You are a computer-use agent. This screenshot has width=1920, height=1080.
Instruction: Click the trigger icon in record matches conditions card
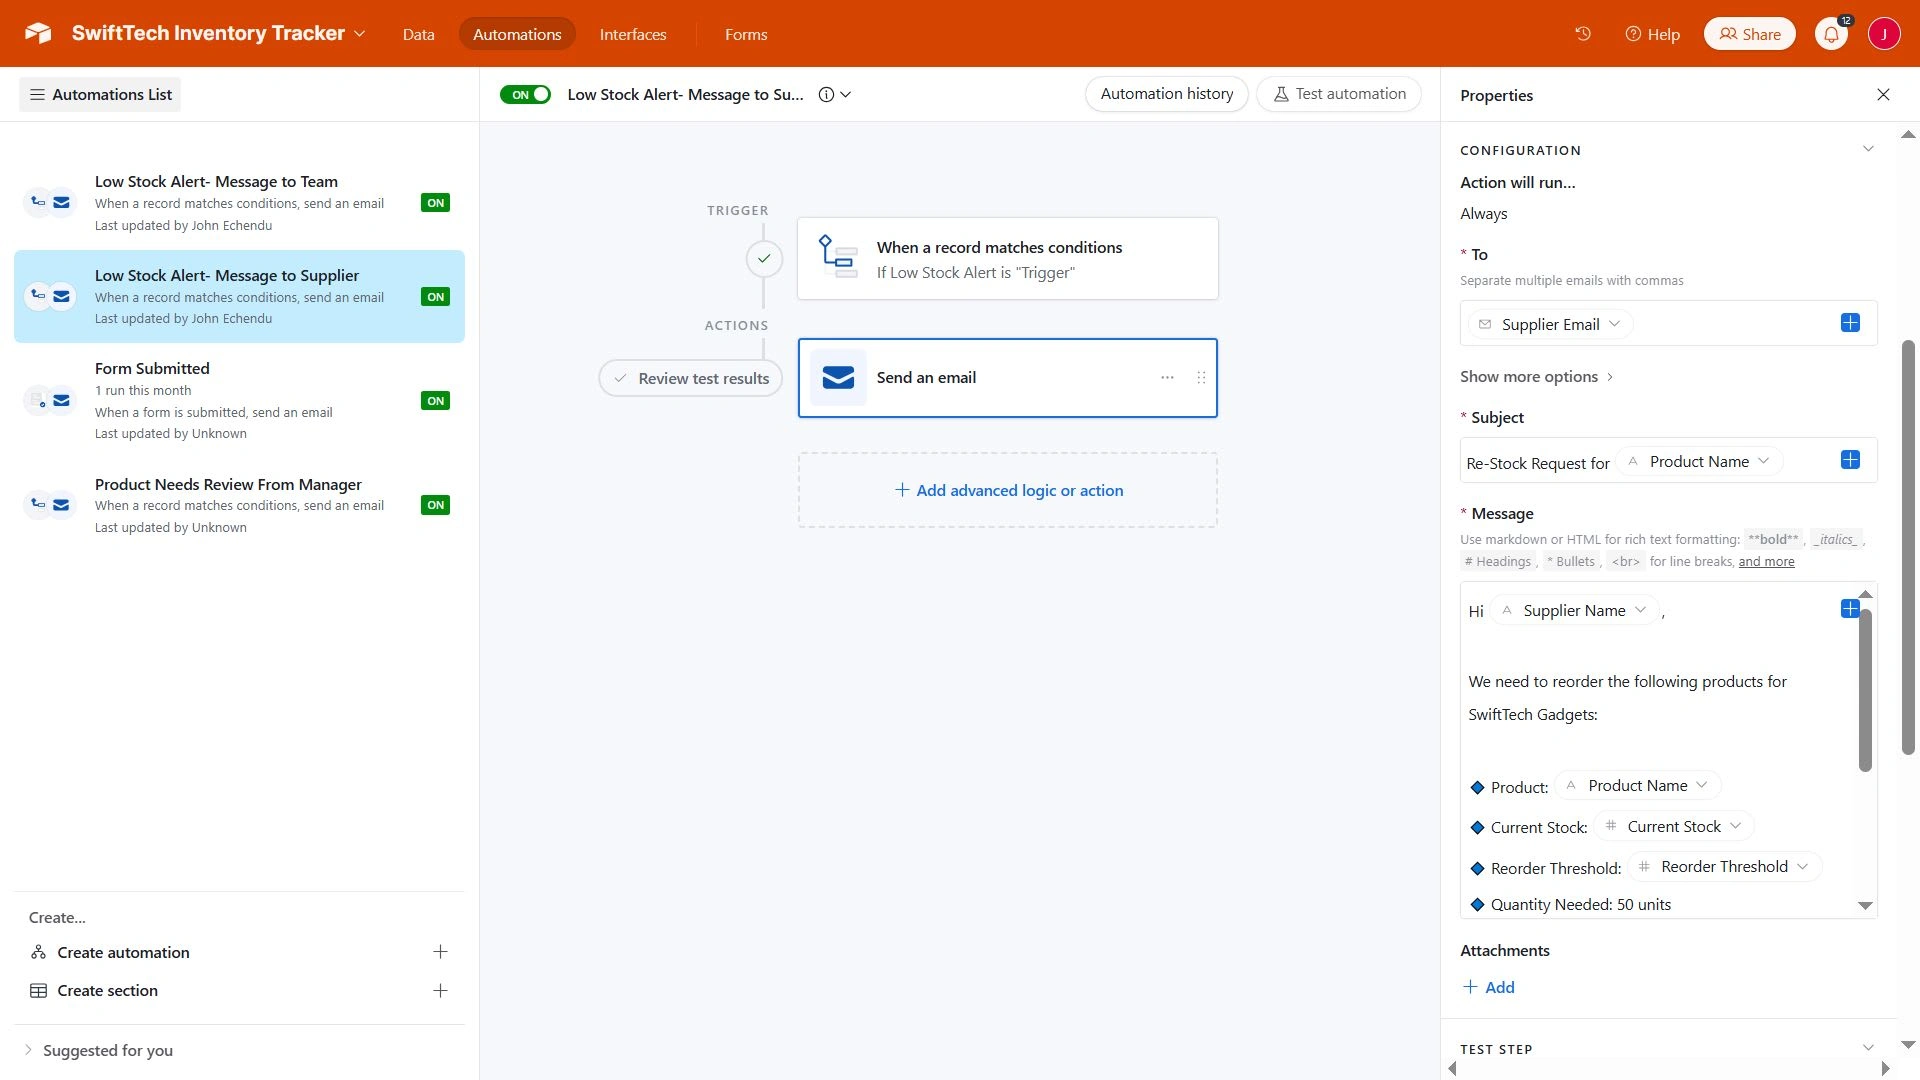837,257
